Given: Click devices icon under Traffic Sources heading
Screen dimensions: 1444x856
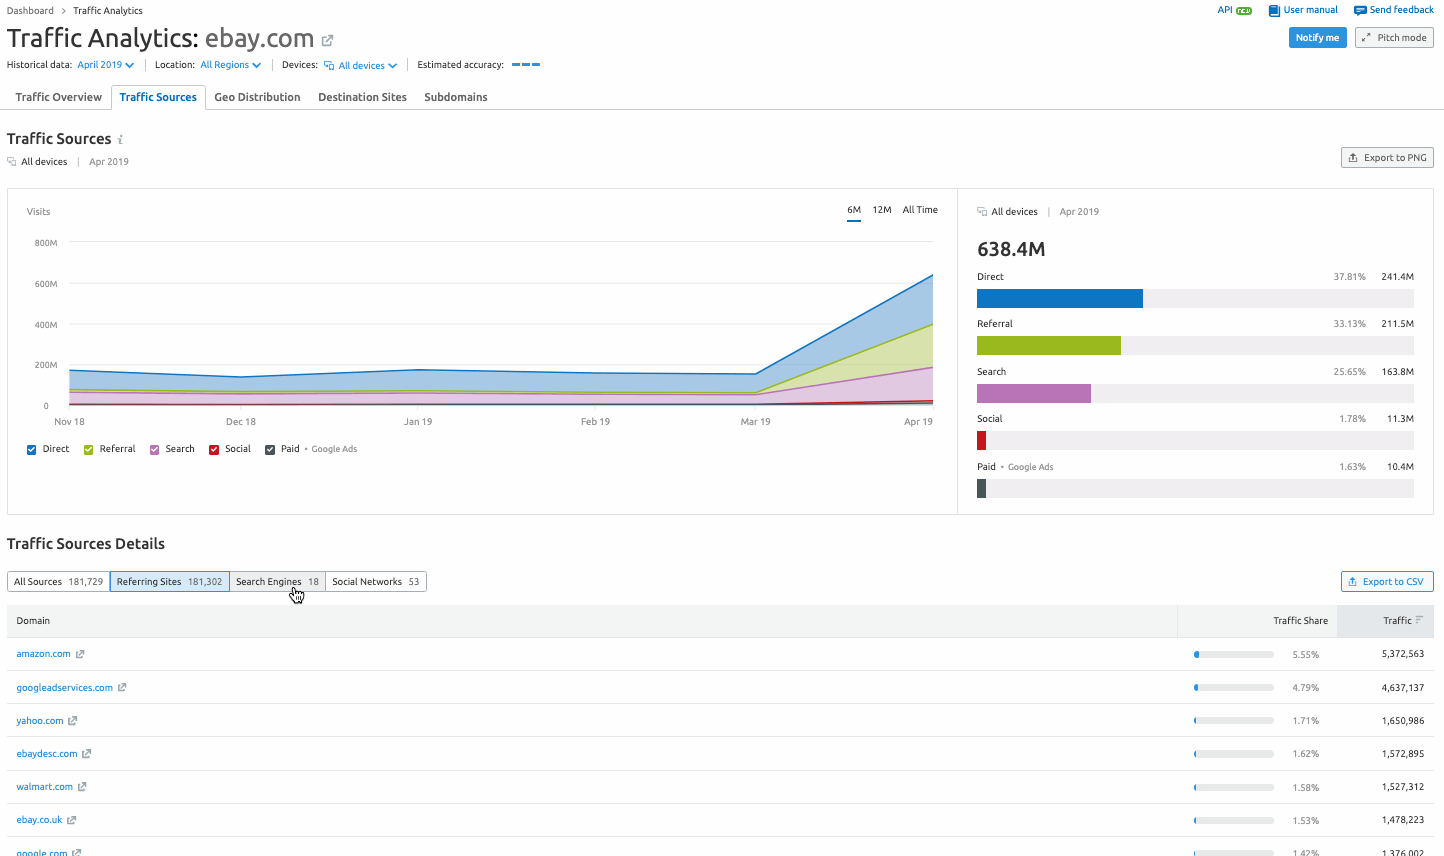Looking at the screenshot, I should click(x=12, y=162).
